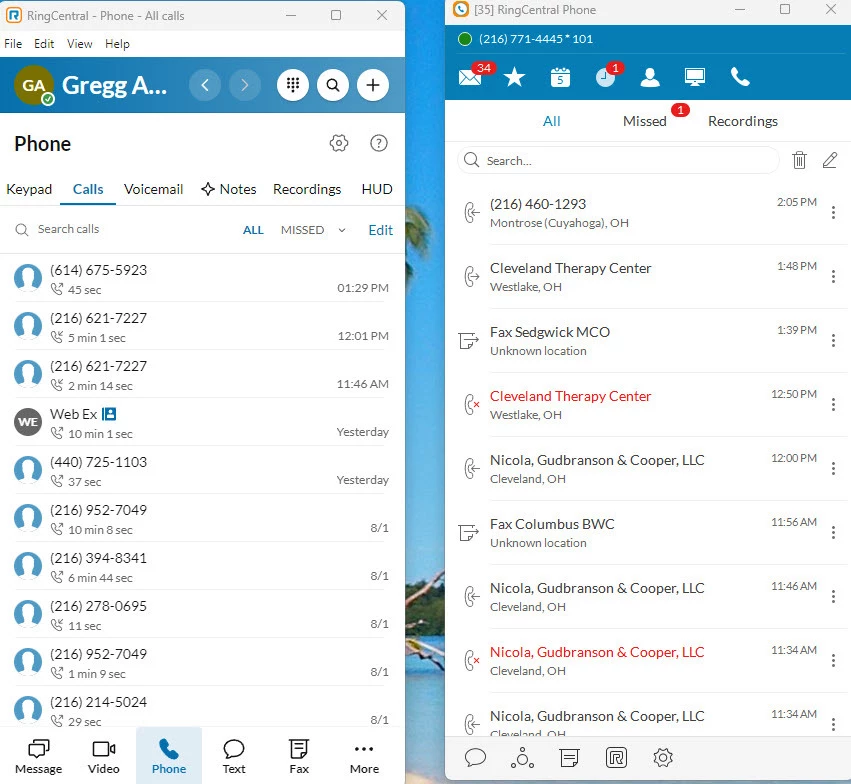This screenshot has height=784, width=851.
Task: Click Web Ex contact card icon
Action: click(x=109, y=414)
